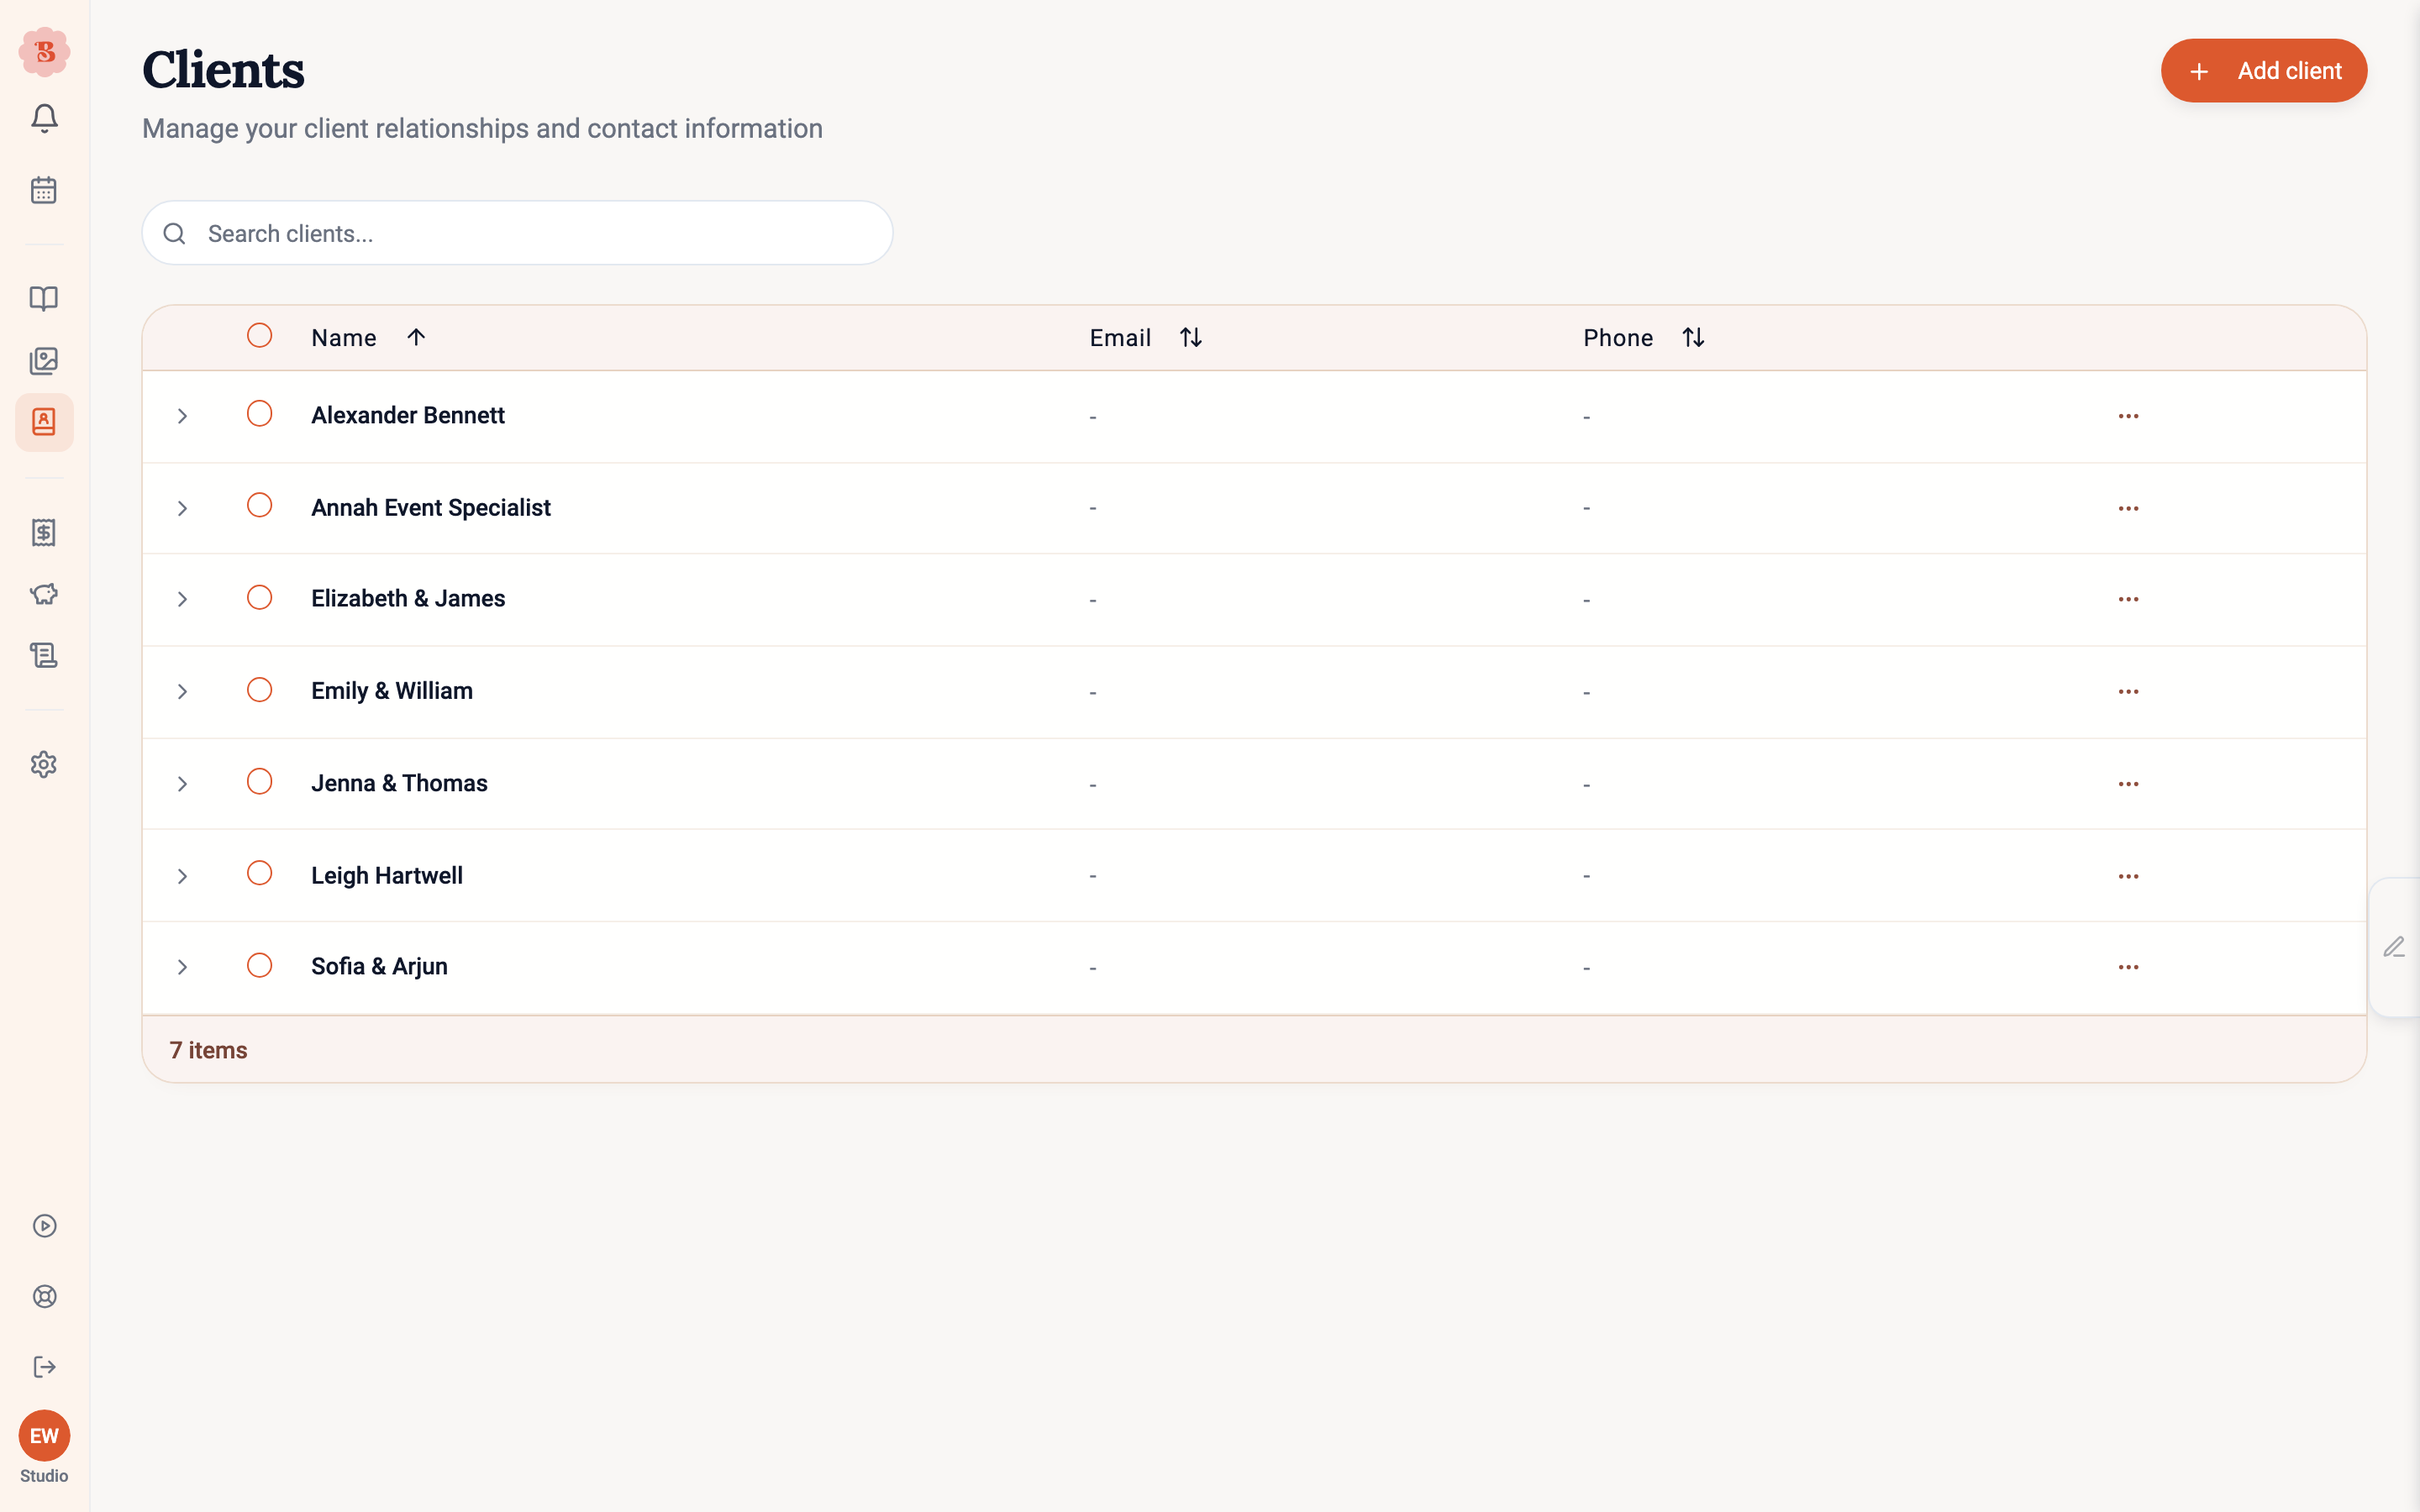Expand the Leigh Hartwell row
The image size is (2420, 1512).
[182, 875]
